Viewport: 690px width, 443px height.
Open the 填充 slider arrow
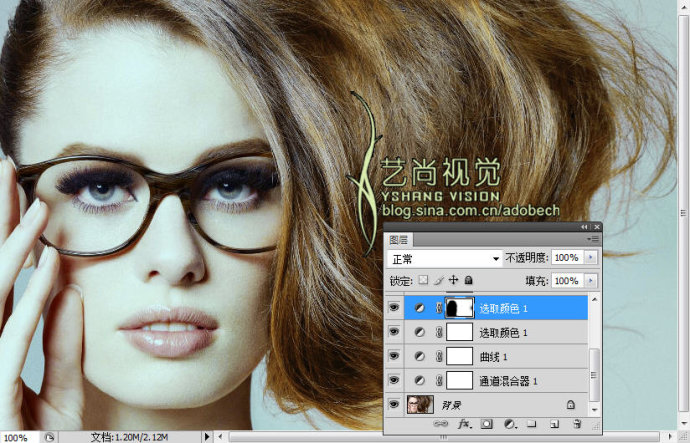[591, 280]
